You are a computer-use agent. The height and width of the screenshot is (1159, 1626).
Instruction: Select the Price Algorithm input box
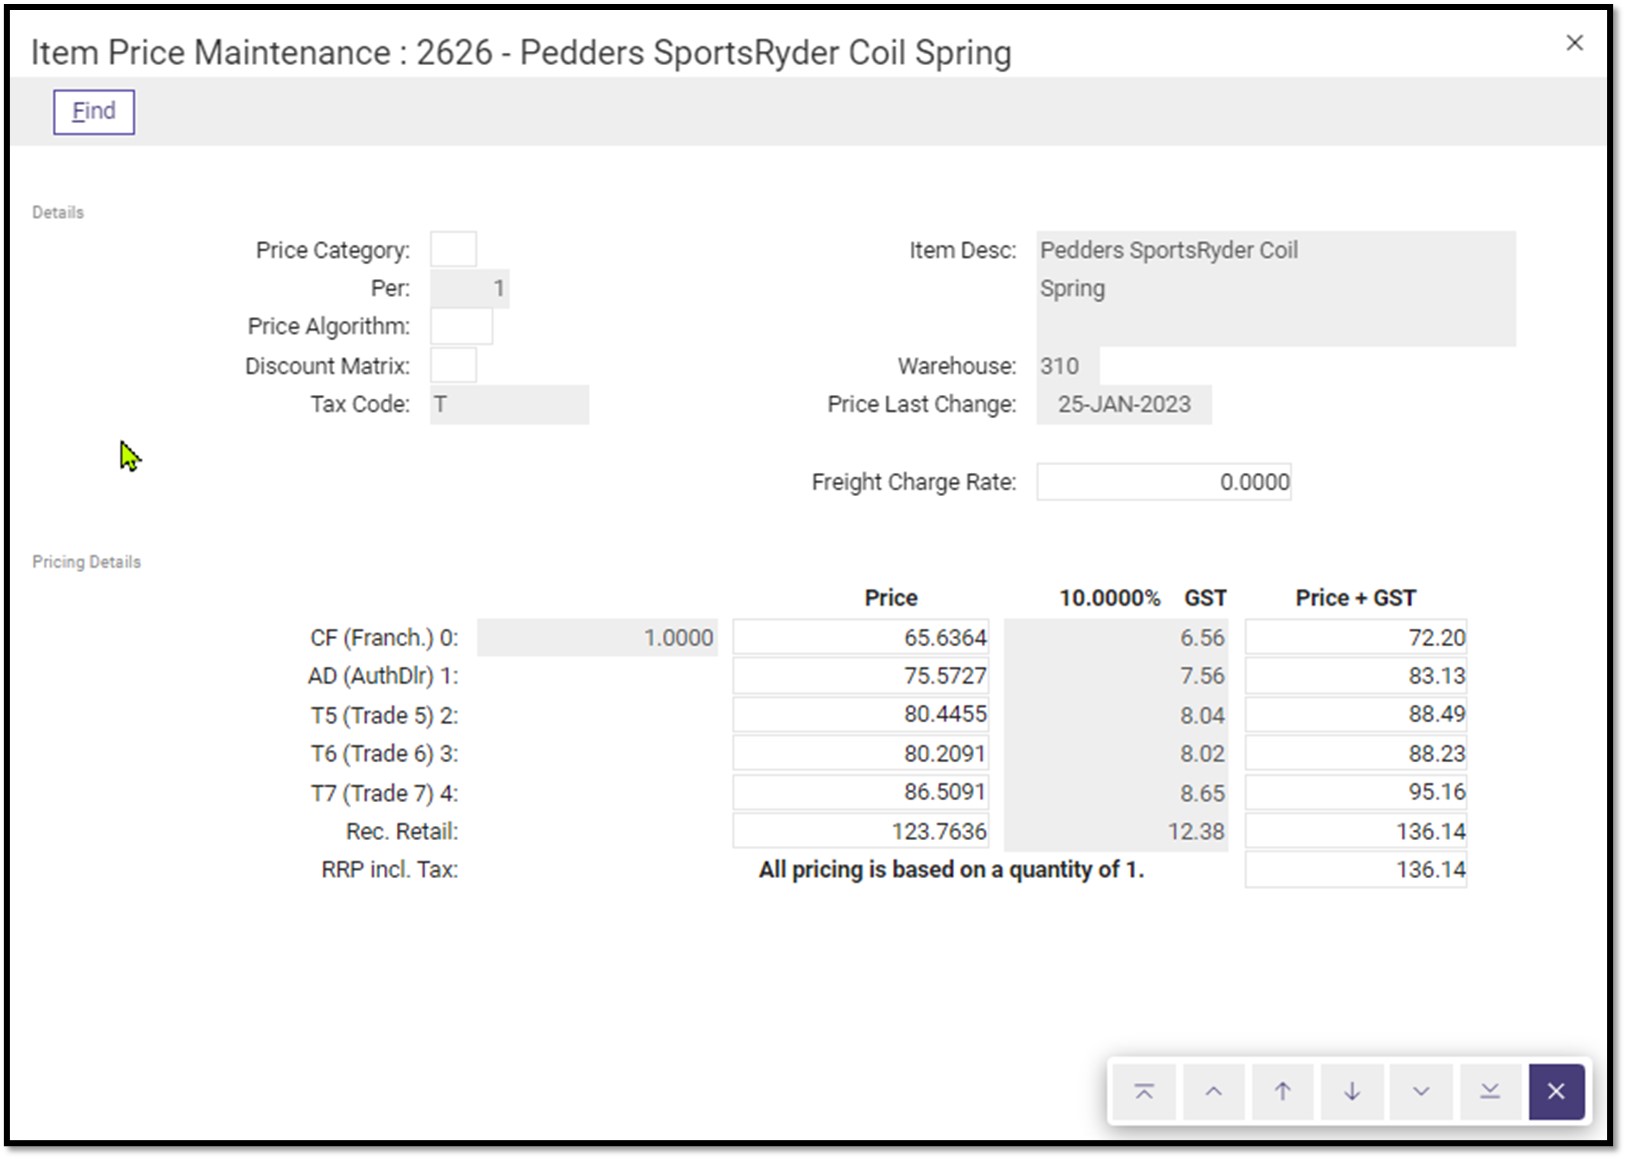click(x=461, y=326)
